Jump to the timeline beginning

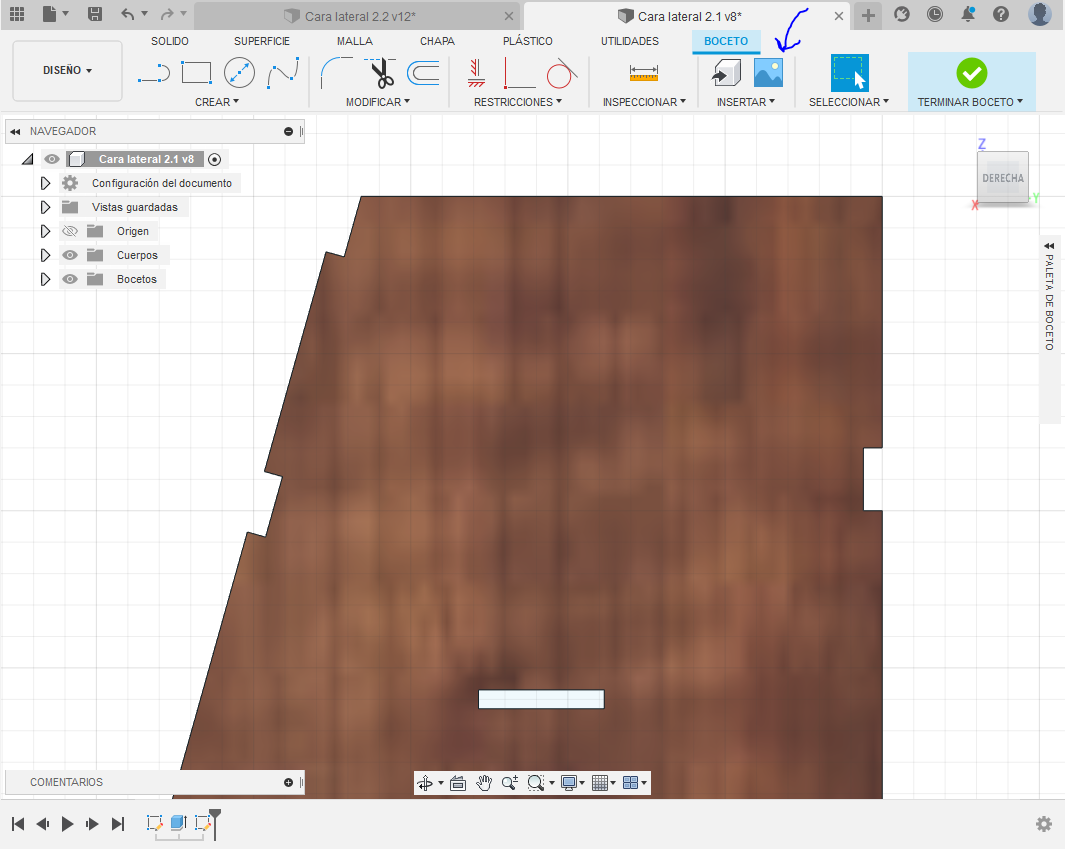(18, 824)
